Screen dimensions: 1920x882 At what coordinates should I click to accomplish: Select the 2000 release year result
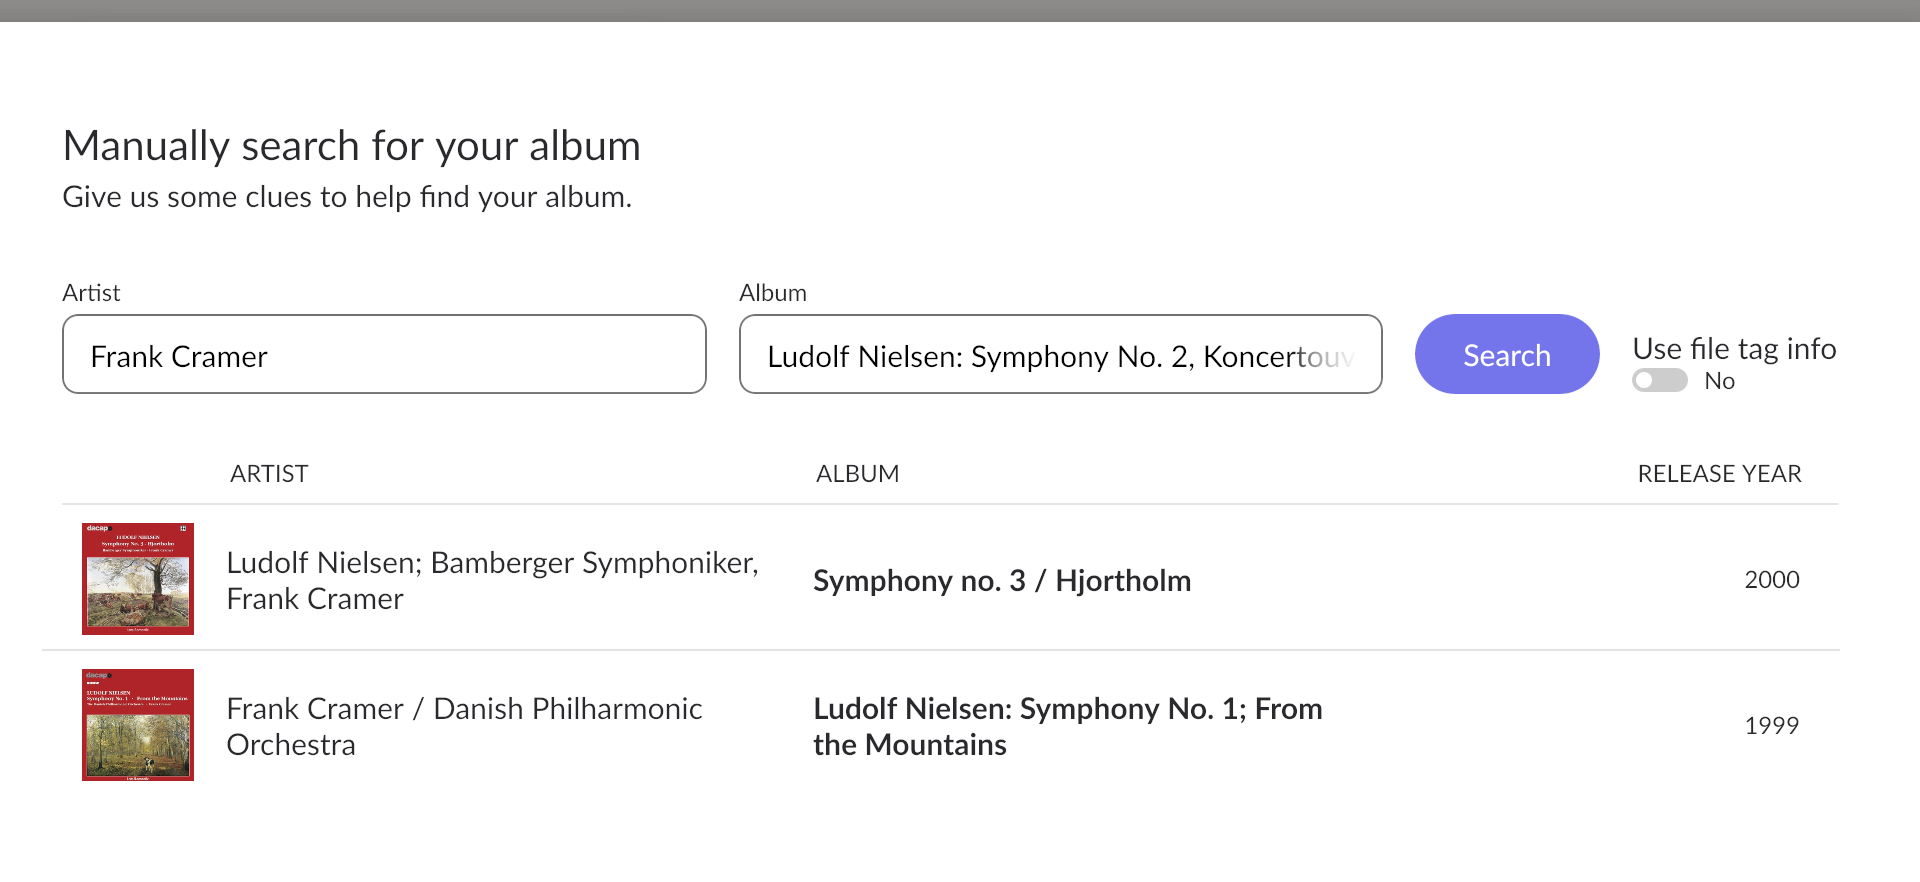(1772, 580)
